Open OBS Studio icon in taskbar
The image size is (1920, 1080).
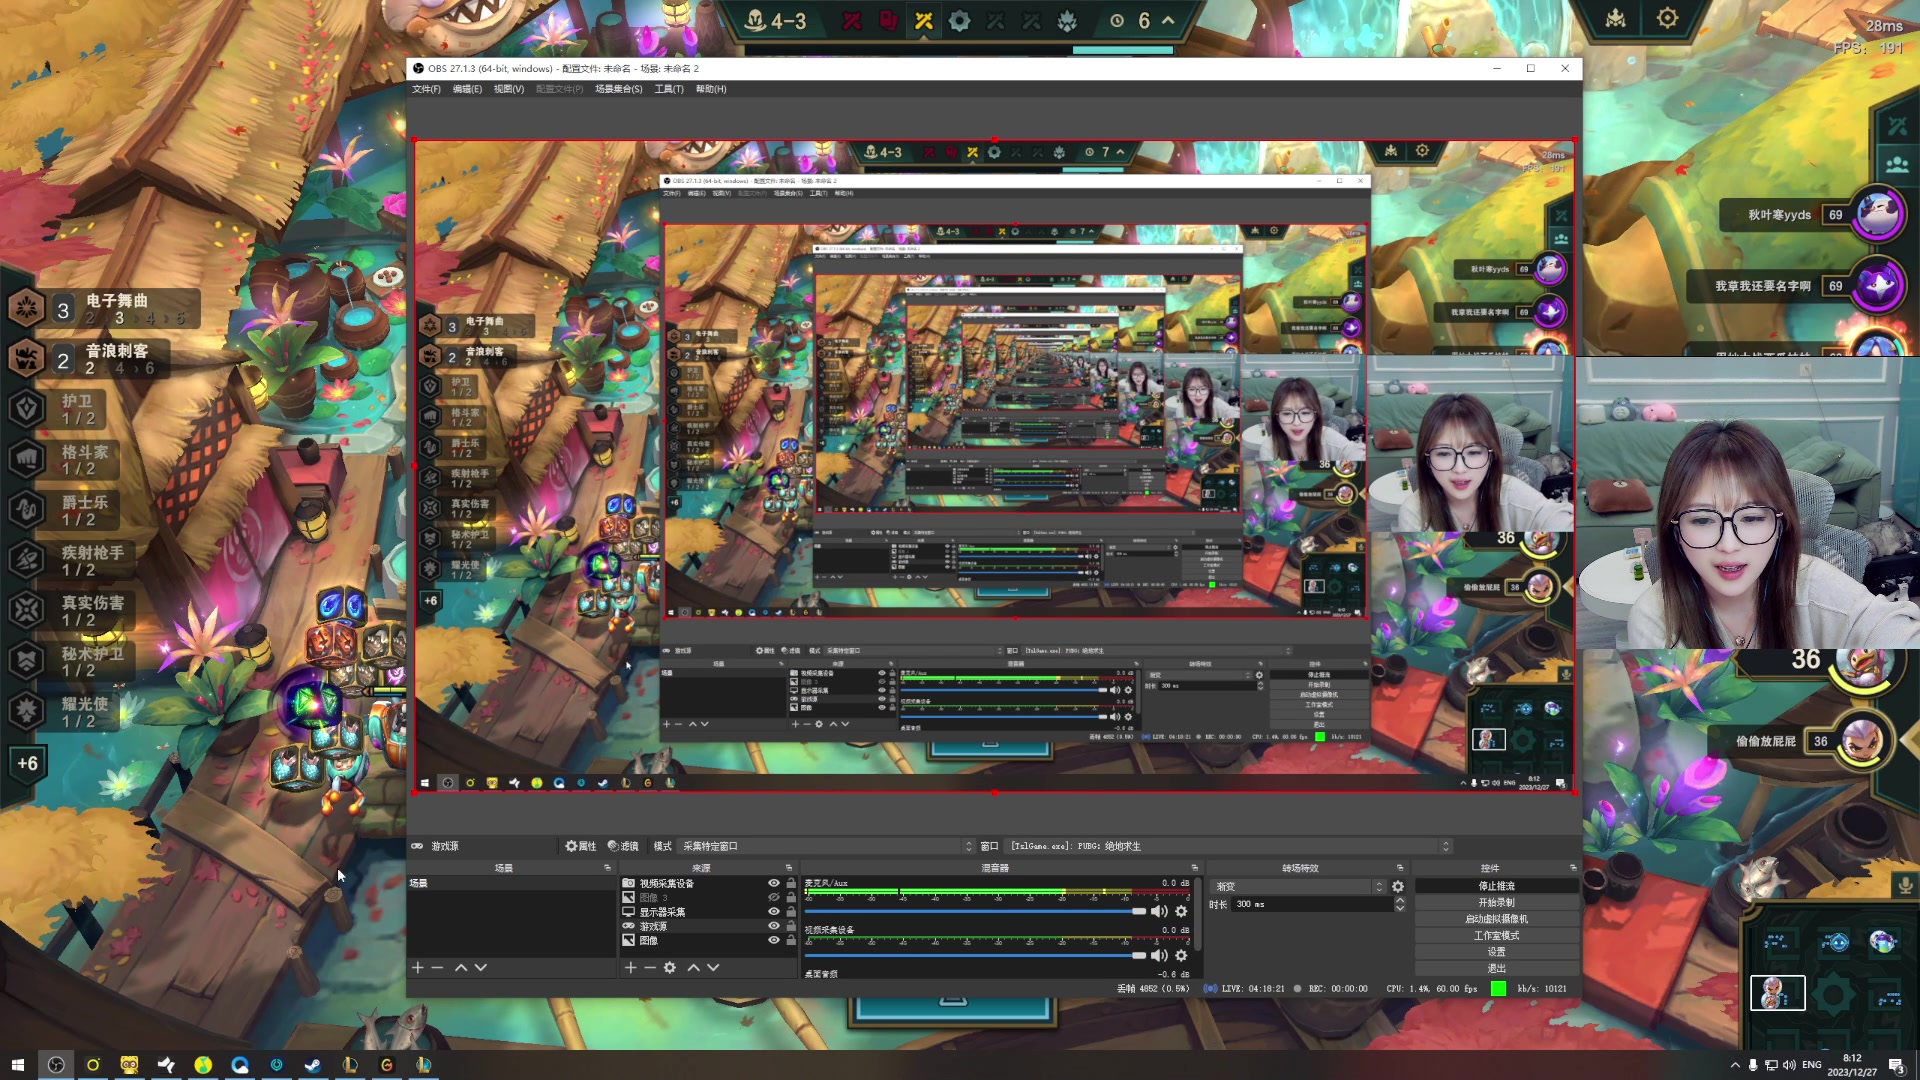coord(56,1065)
